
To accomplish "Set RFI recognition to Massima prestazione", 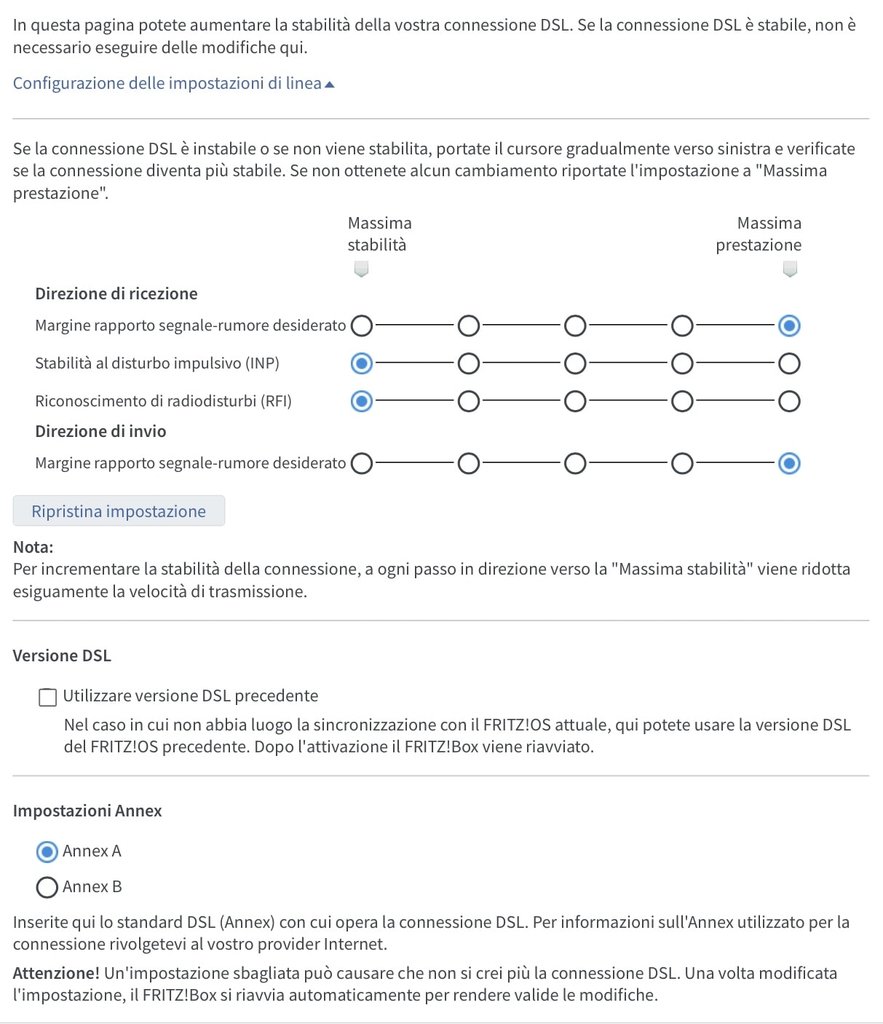I will coord(789,401).
